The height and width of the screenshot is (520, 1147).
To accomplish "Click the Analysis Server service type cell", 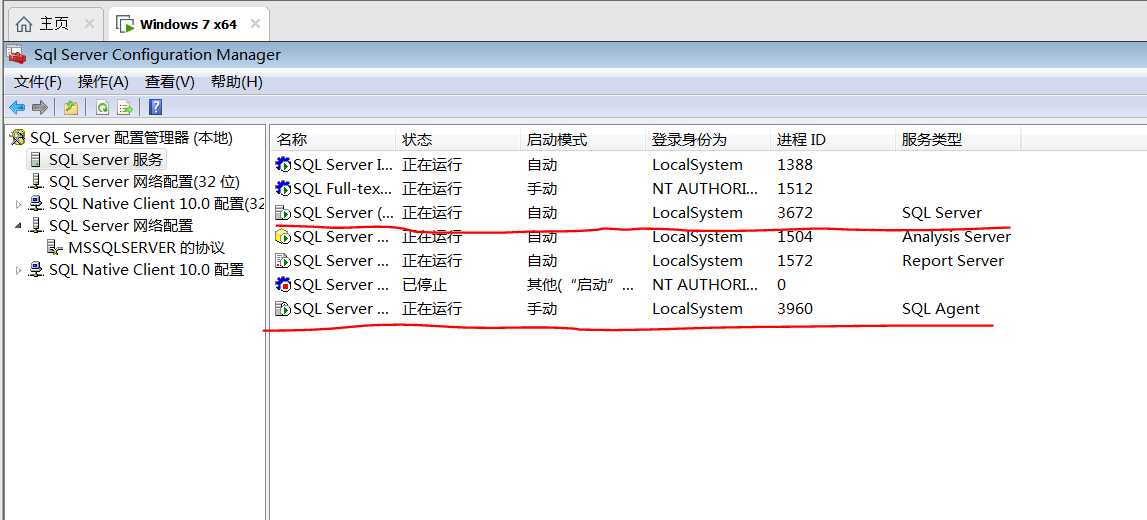I will [956, 237].
